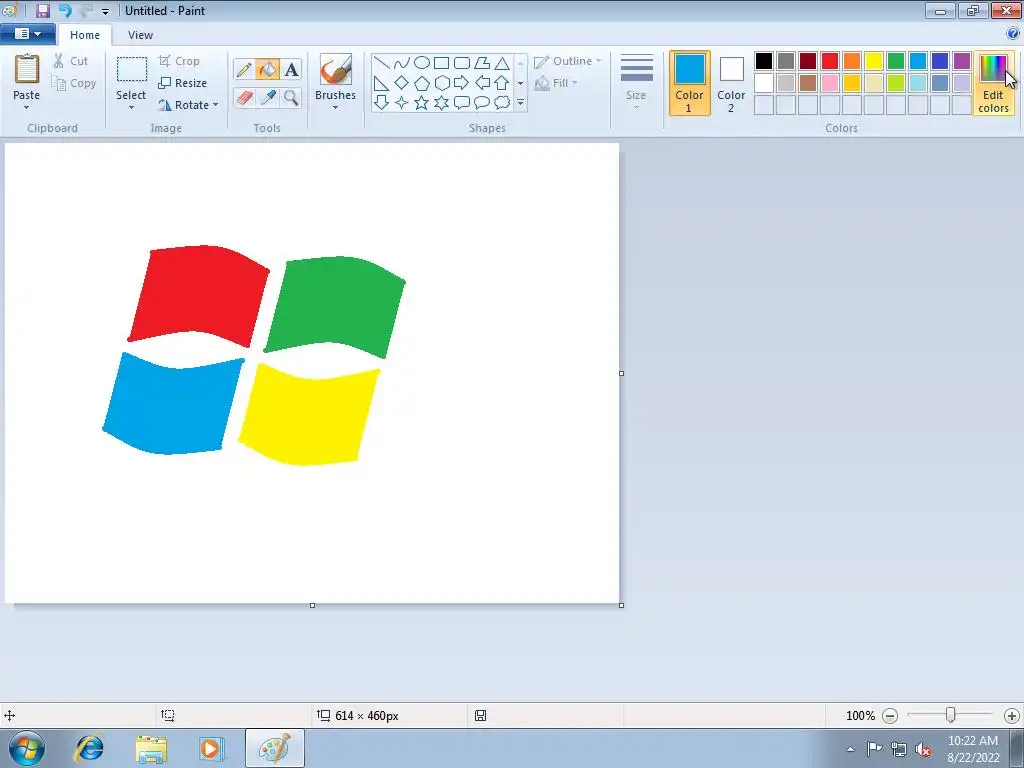The height and width of the screenshot is (768, 1024).
Task: Choose the Up arrow shape
Action: (502, 83)
